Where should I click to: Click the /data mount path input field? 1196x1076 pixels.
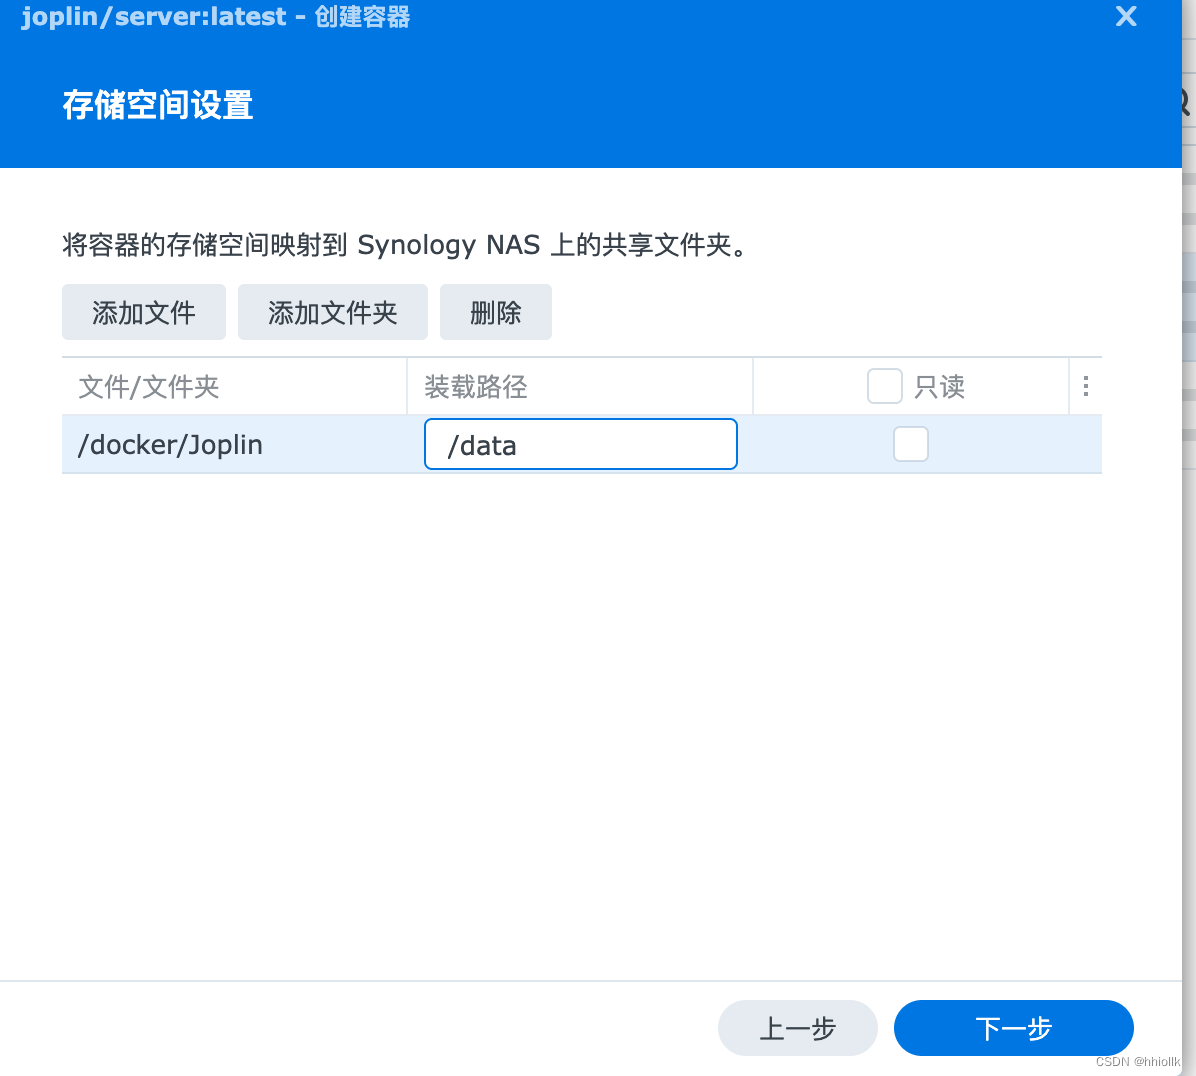pos(580,444)
